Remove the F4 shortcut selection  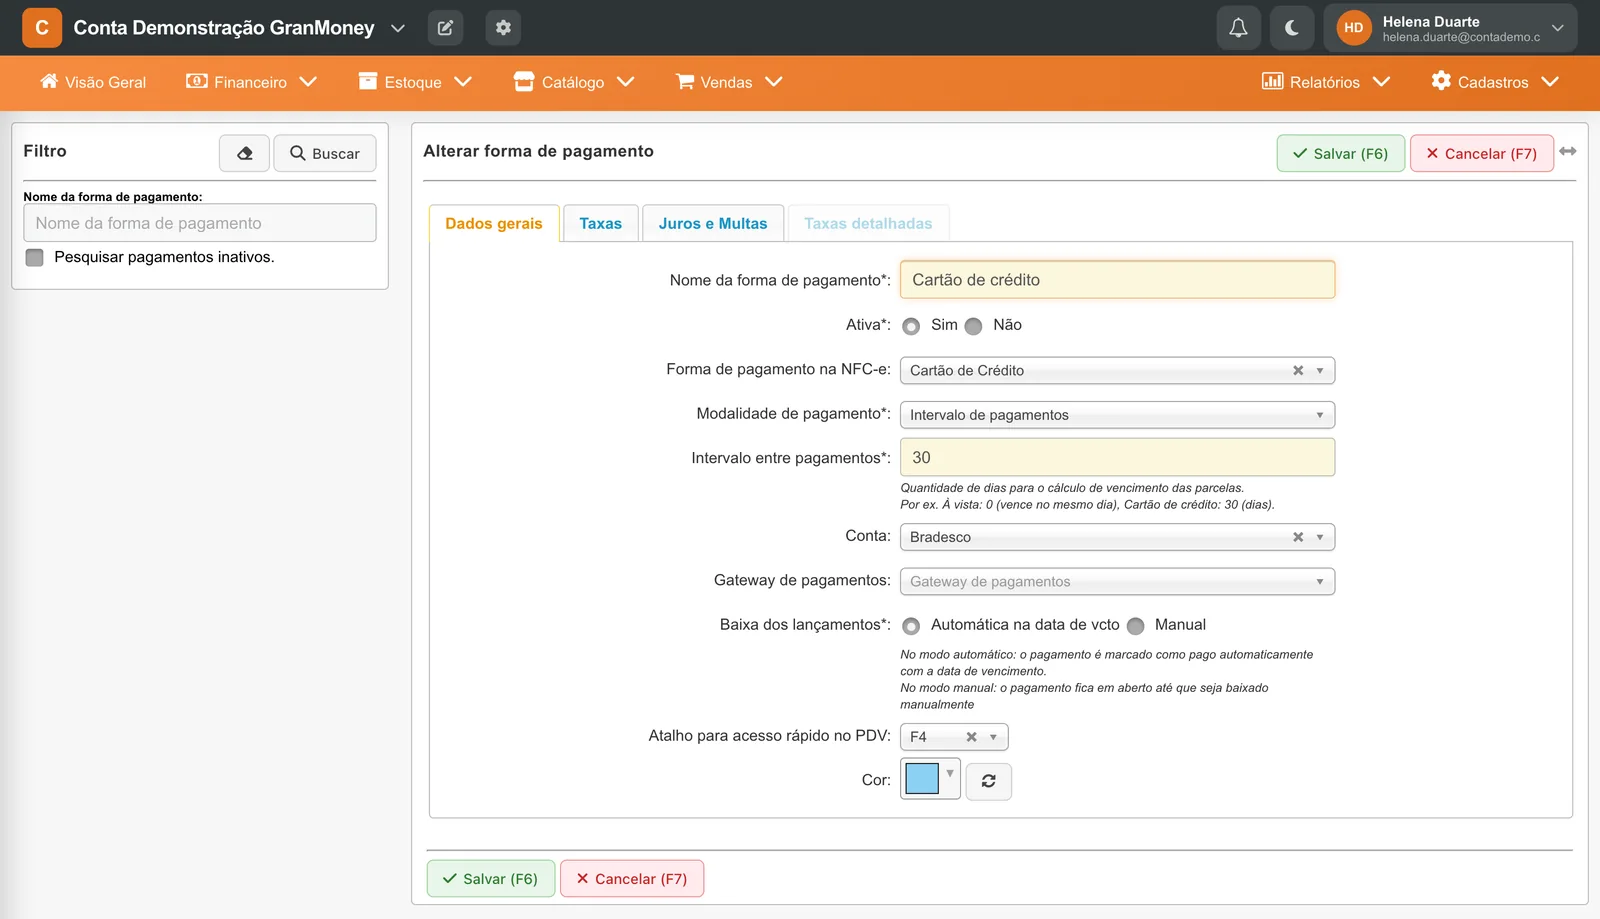(x=971, y=737)
